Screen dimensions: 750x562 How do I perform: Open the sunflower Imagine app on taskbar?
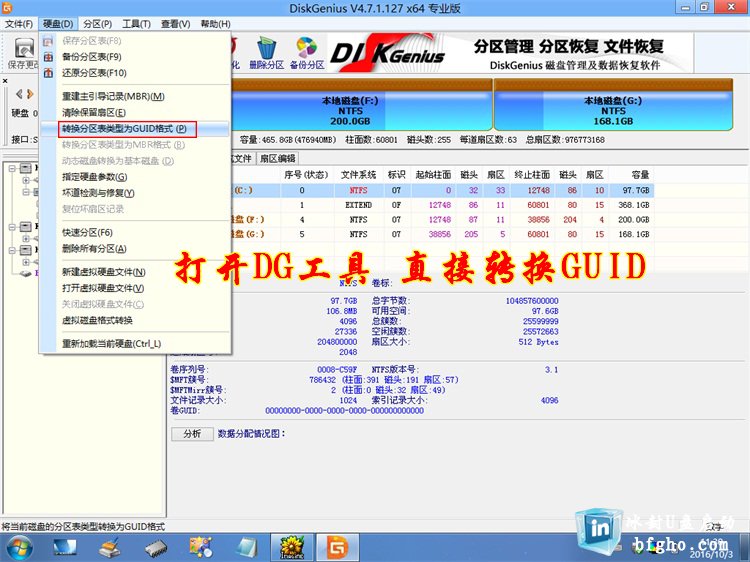point(292,548)
